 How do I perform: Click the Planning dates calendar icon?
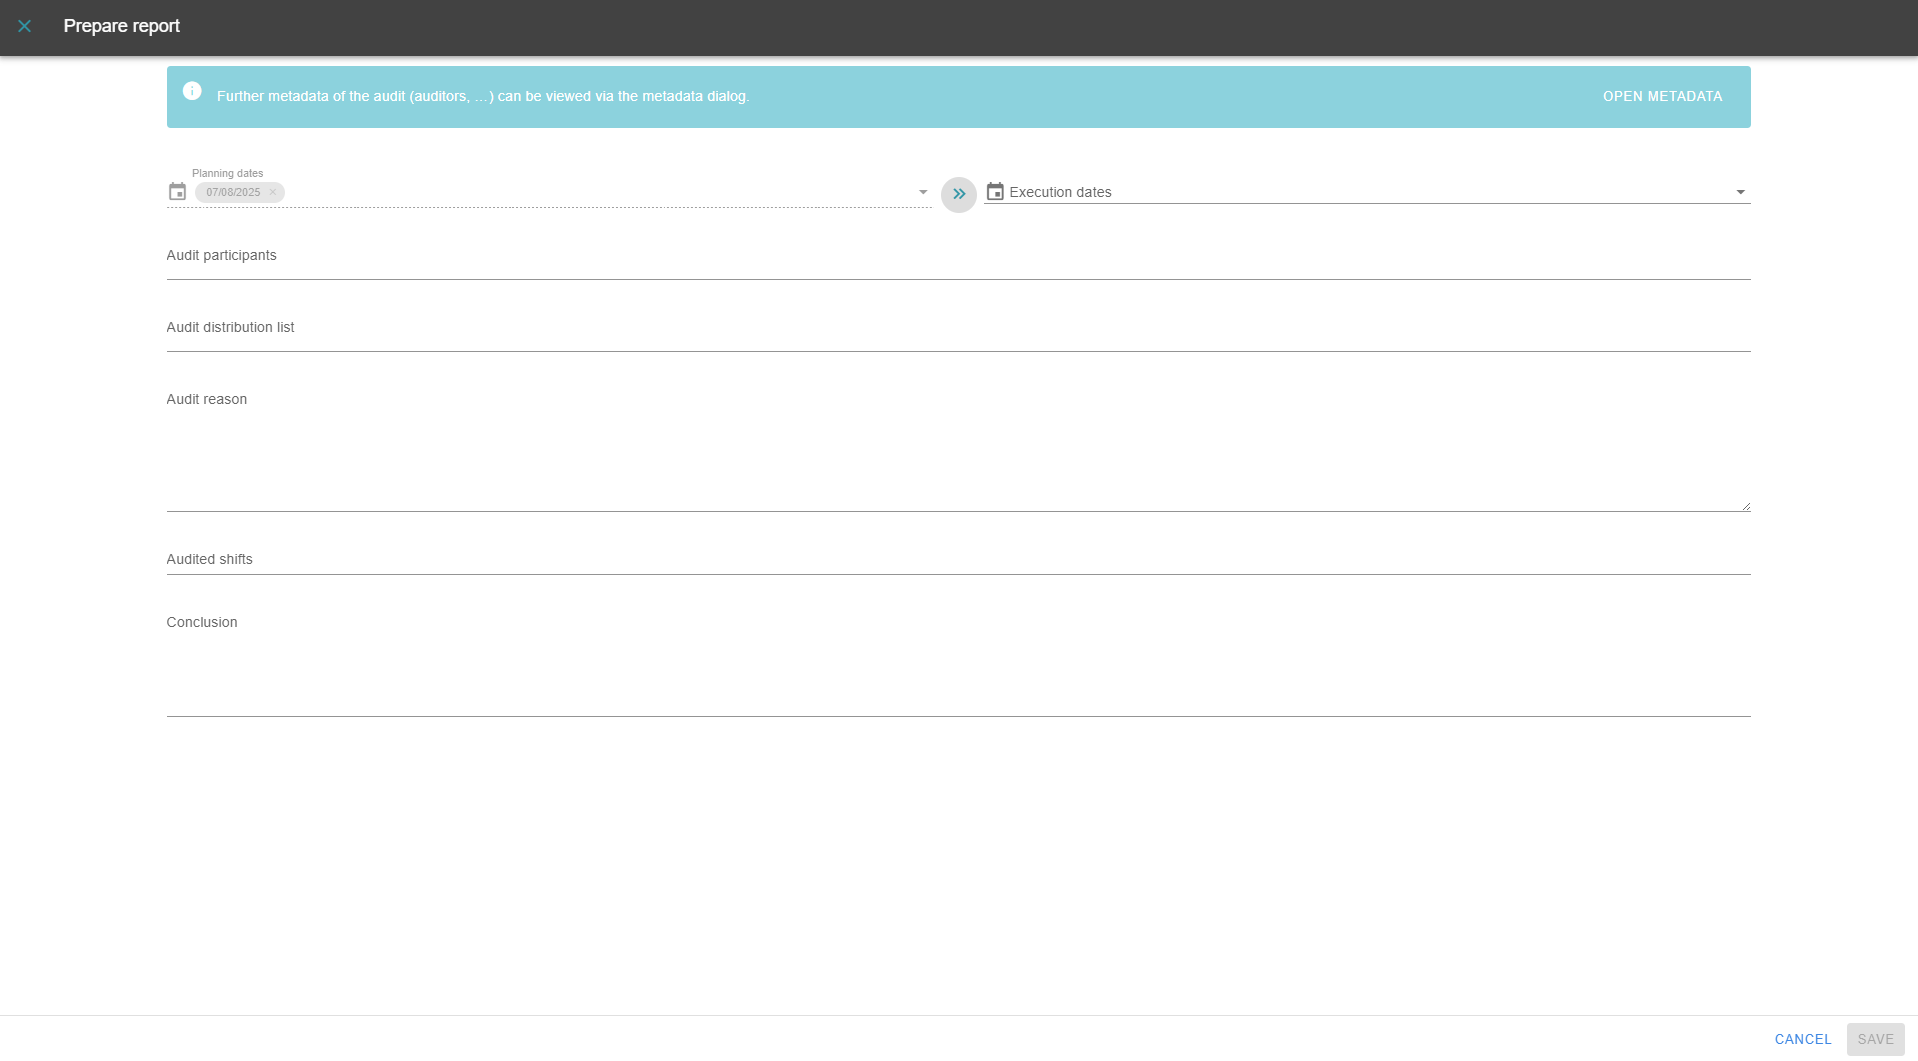(x=177, y=192)
